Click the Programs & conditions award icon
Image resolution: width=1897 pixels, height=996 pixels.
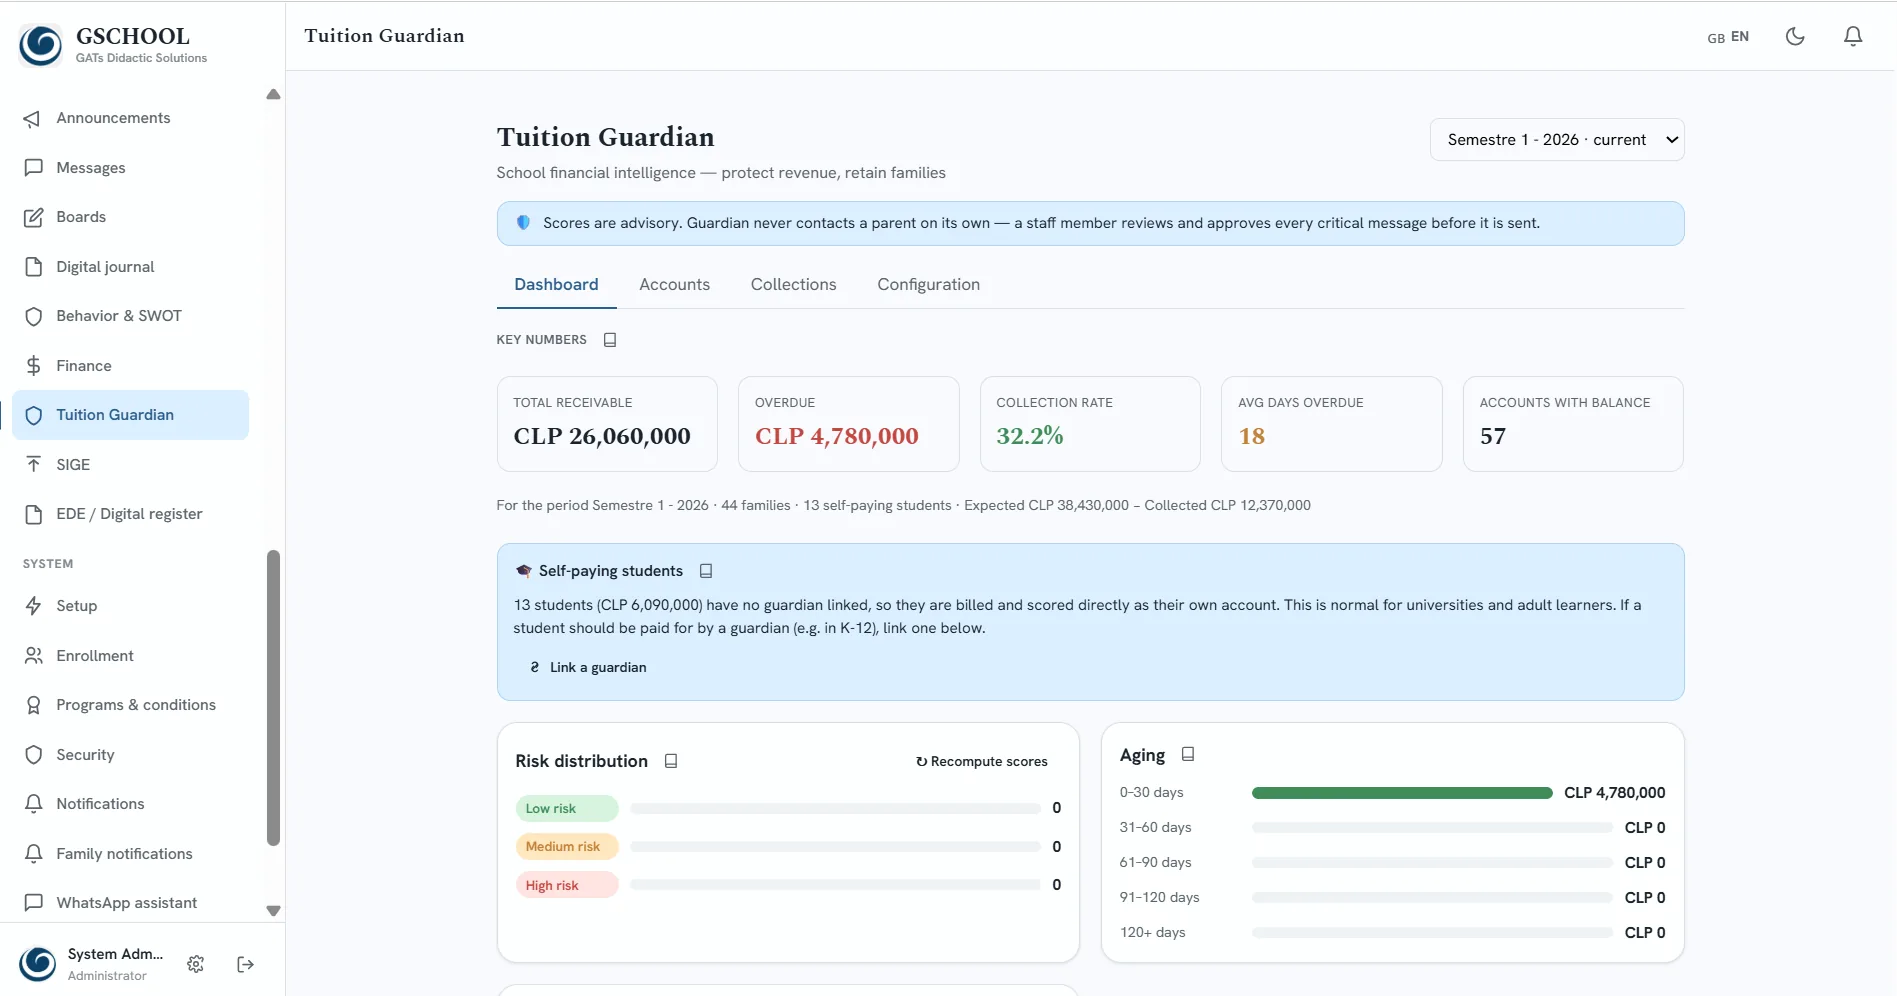[33, 705]
